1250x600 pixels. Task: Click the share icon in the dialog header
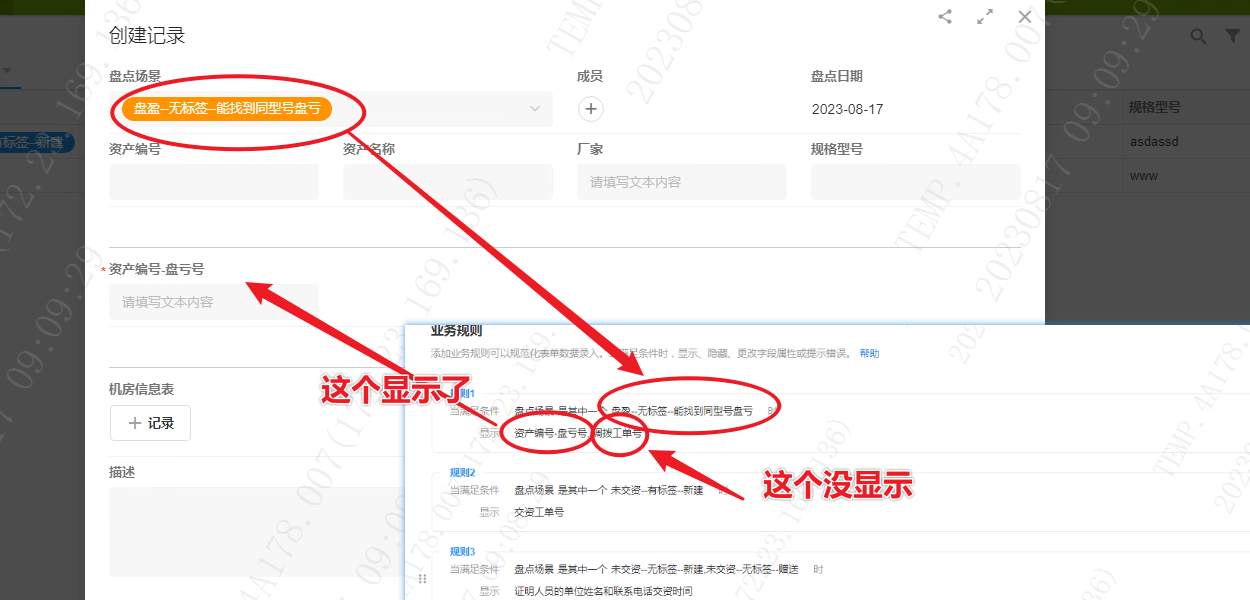(945, 16)
